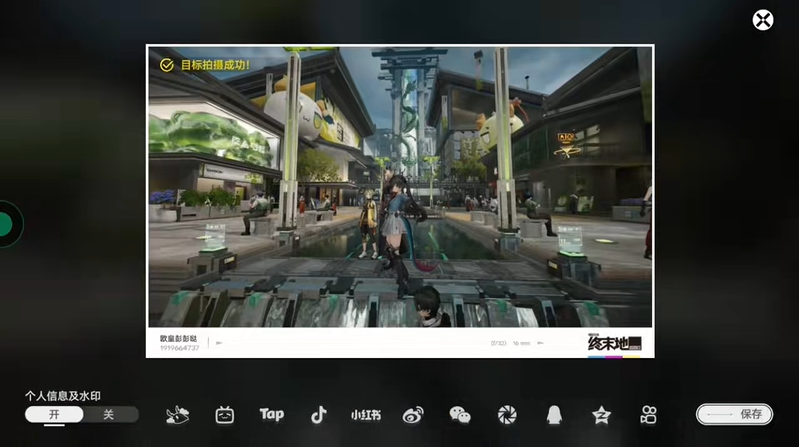799x447 pixels.
Task: Click the UID 1919664737
Action: 179,348
